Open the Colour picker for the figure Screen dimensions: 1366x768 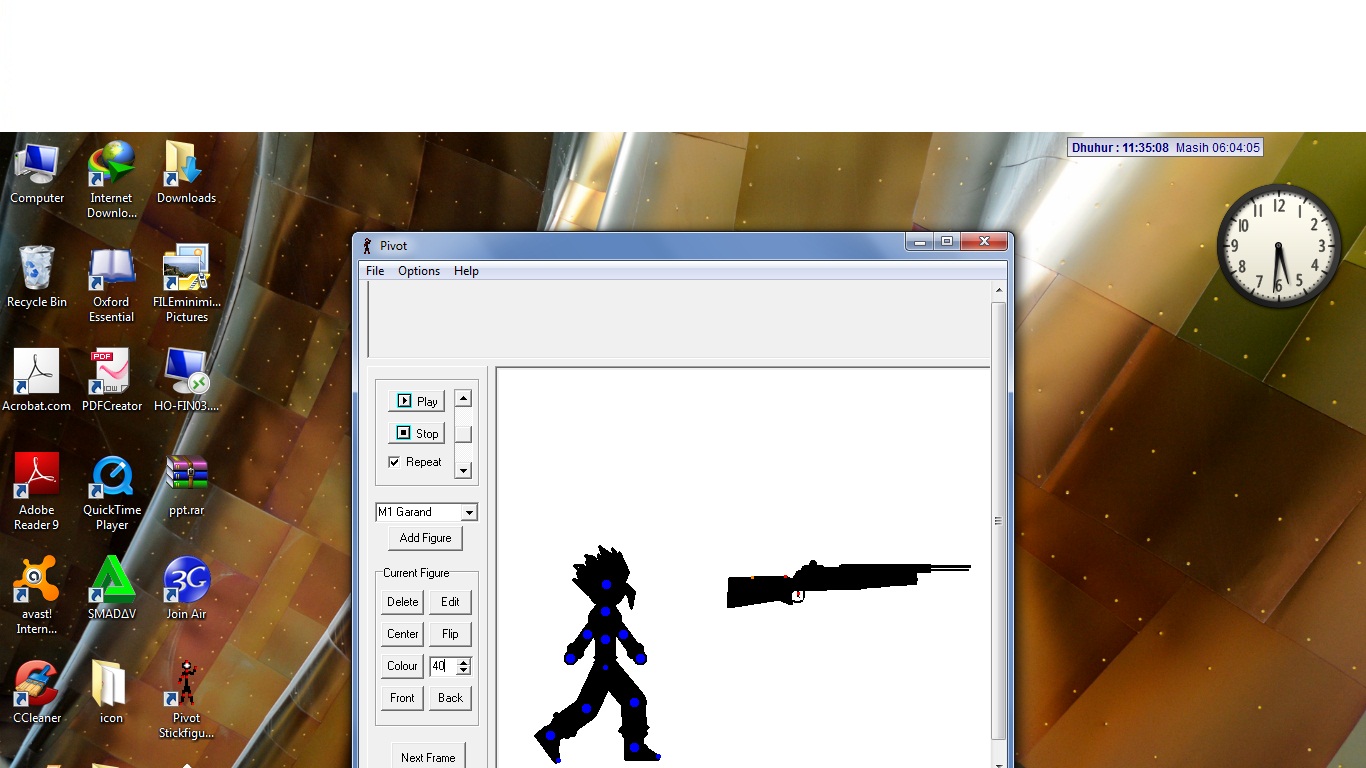pyautogui.click(x=401, y=665)
